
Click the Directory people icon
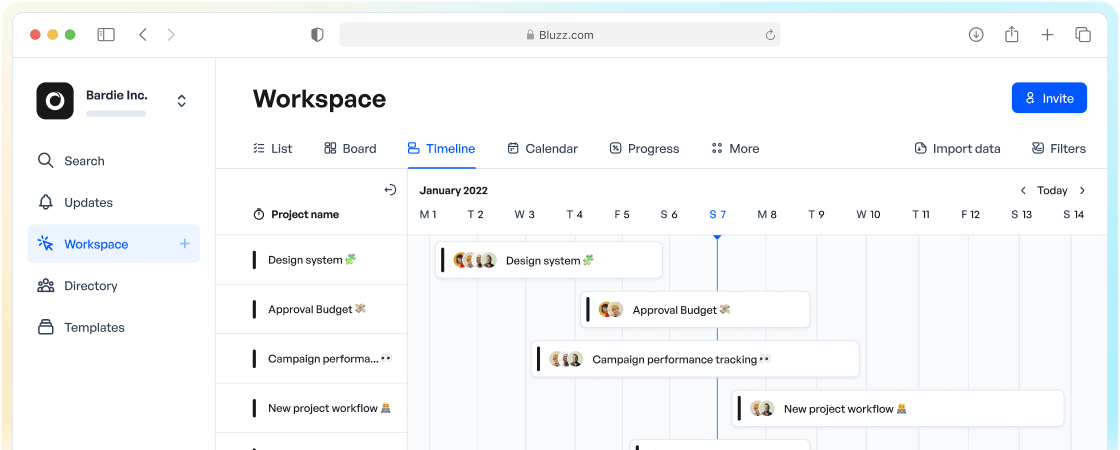(x=46, y=286)
